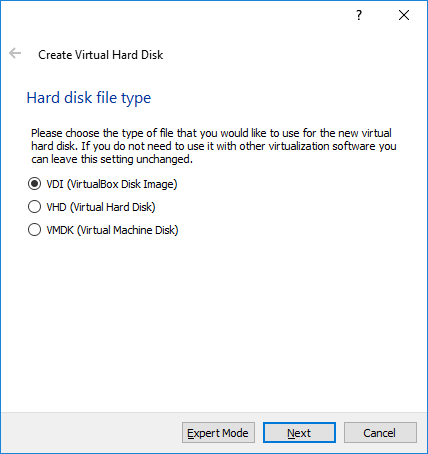
Task: Click the Create Virtual Hard Disk title text
Action: point(100,55)
